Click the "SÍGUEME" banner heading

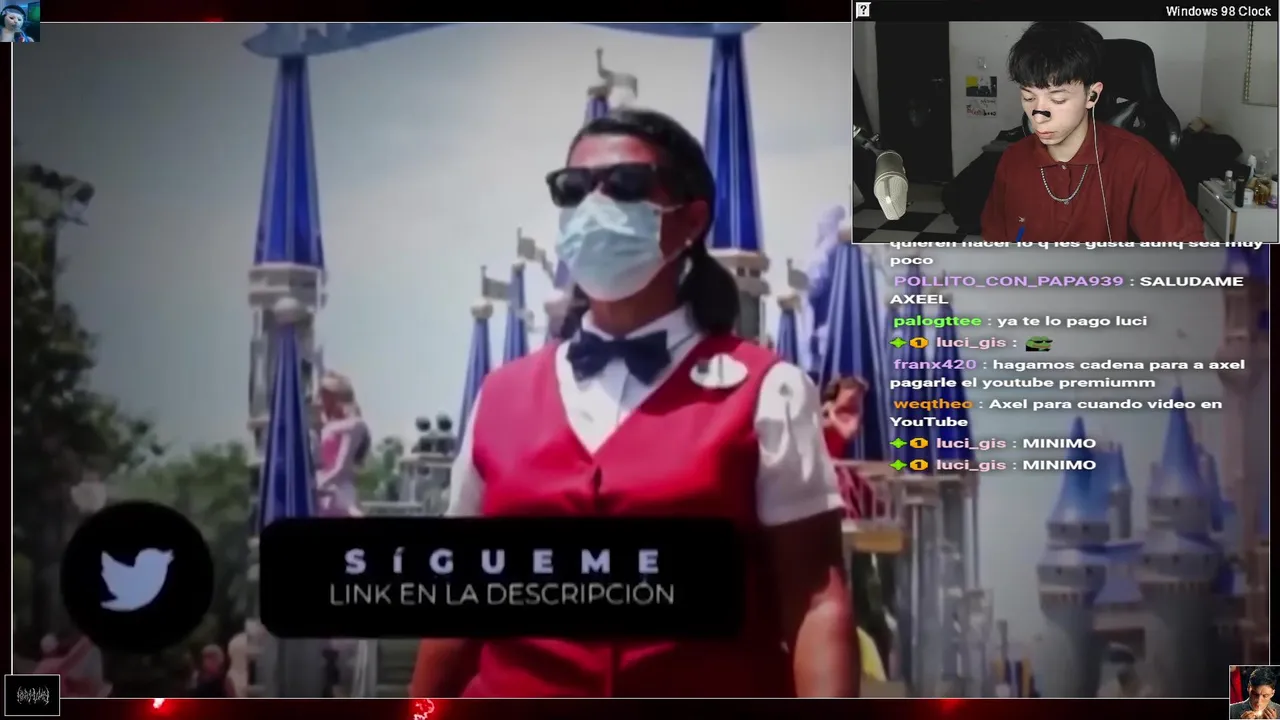(502, 561)
